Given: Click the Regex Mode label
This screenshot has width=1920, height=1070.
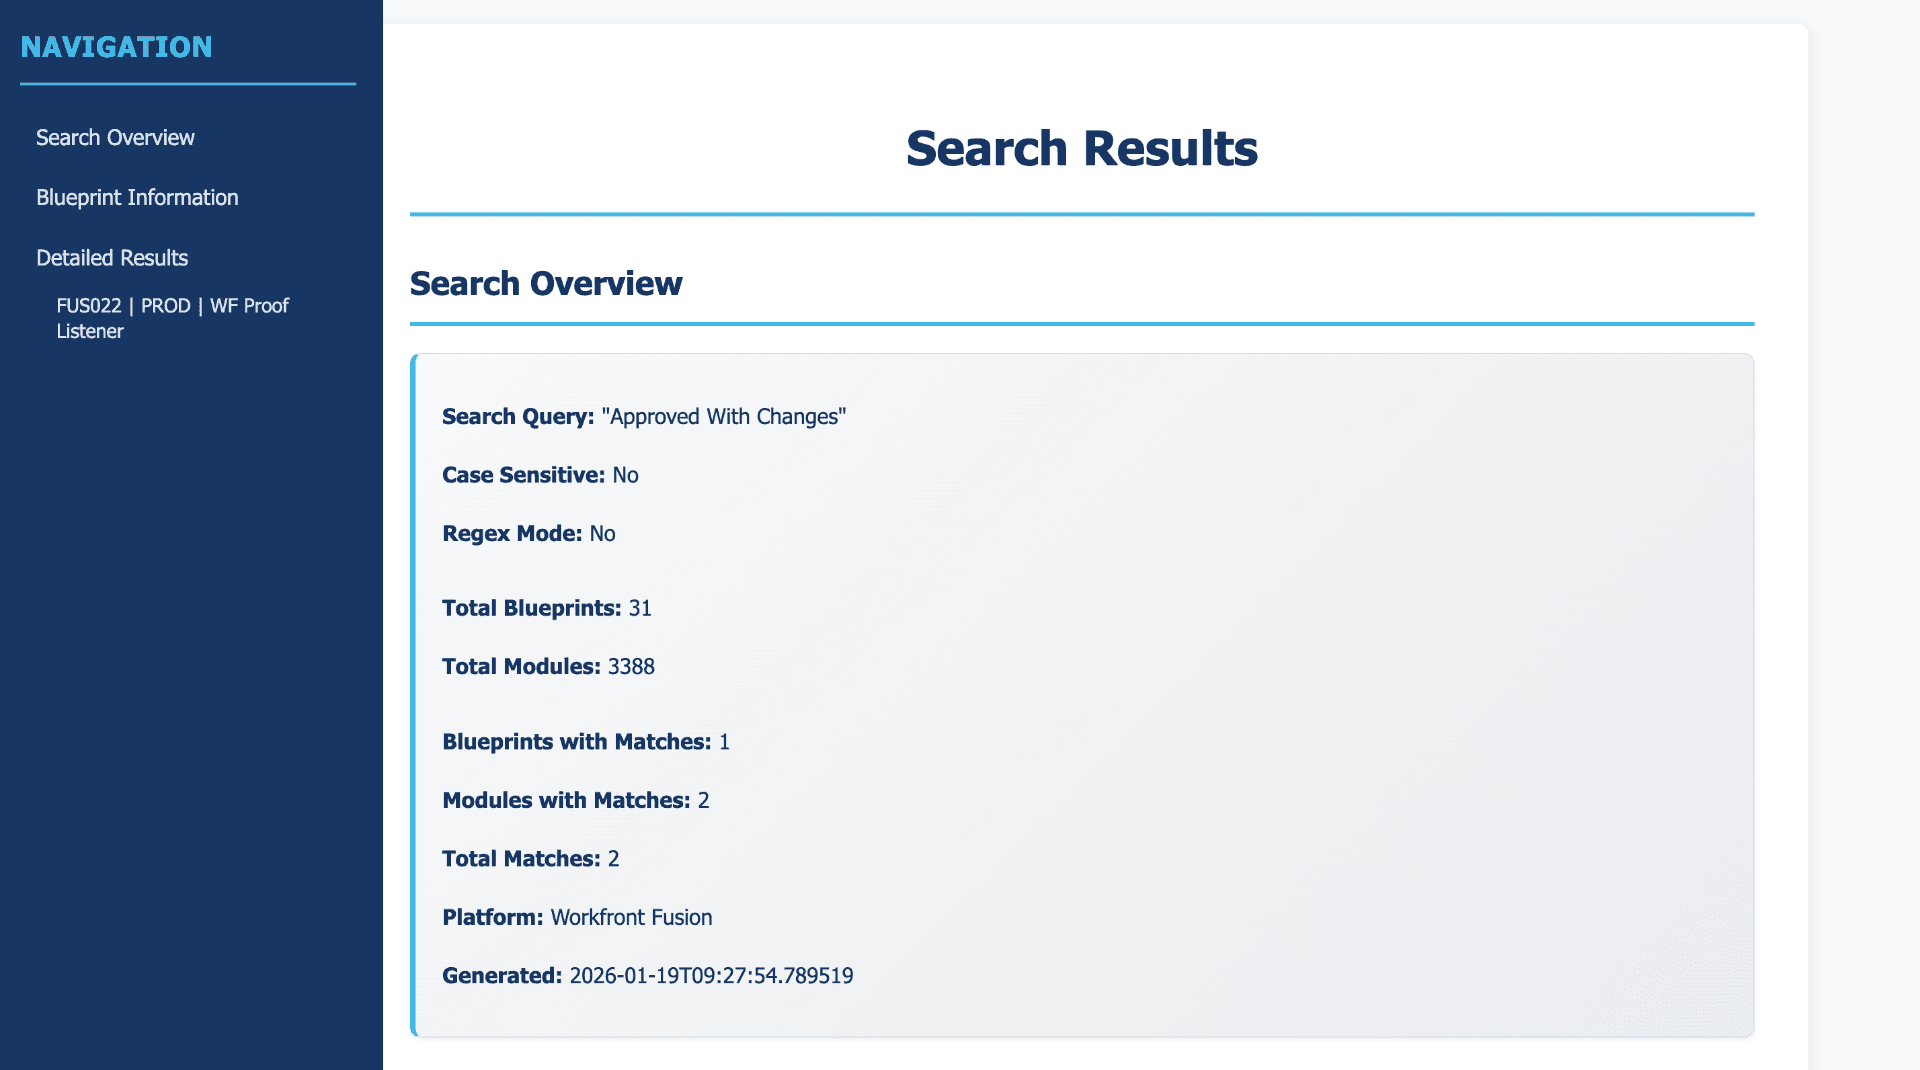Looking at the screenshot, I should (511, 533).
